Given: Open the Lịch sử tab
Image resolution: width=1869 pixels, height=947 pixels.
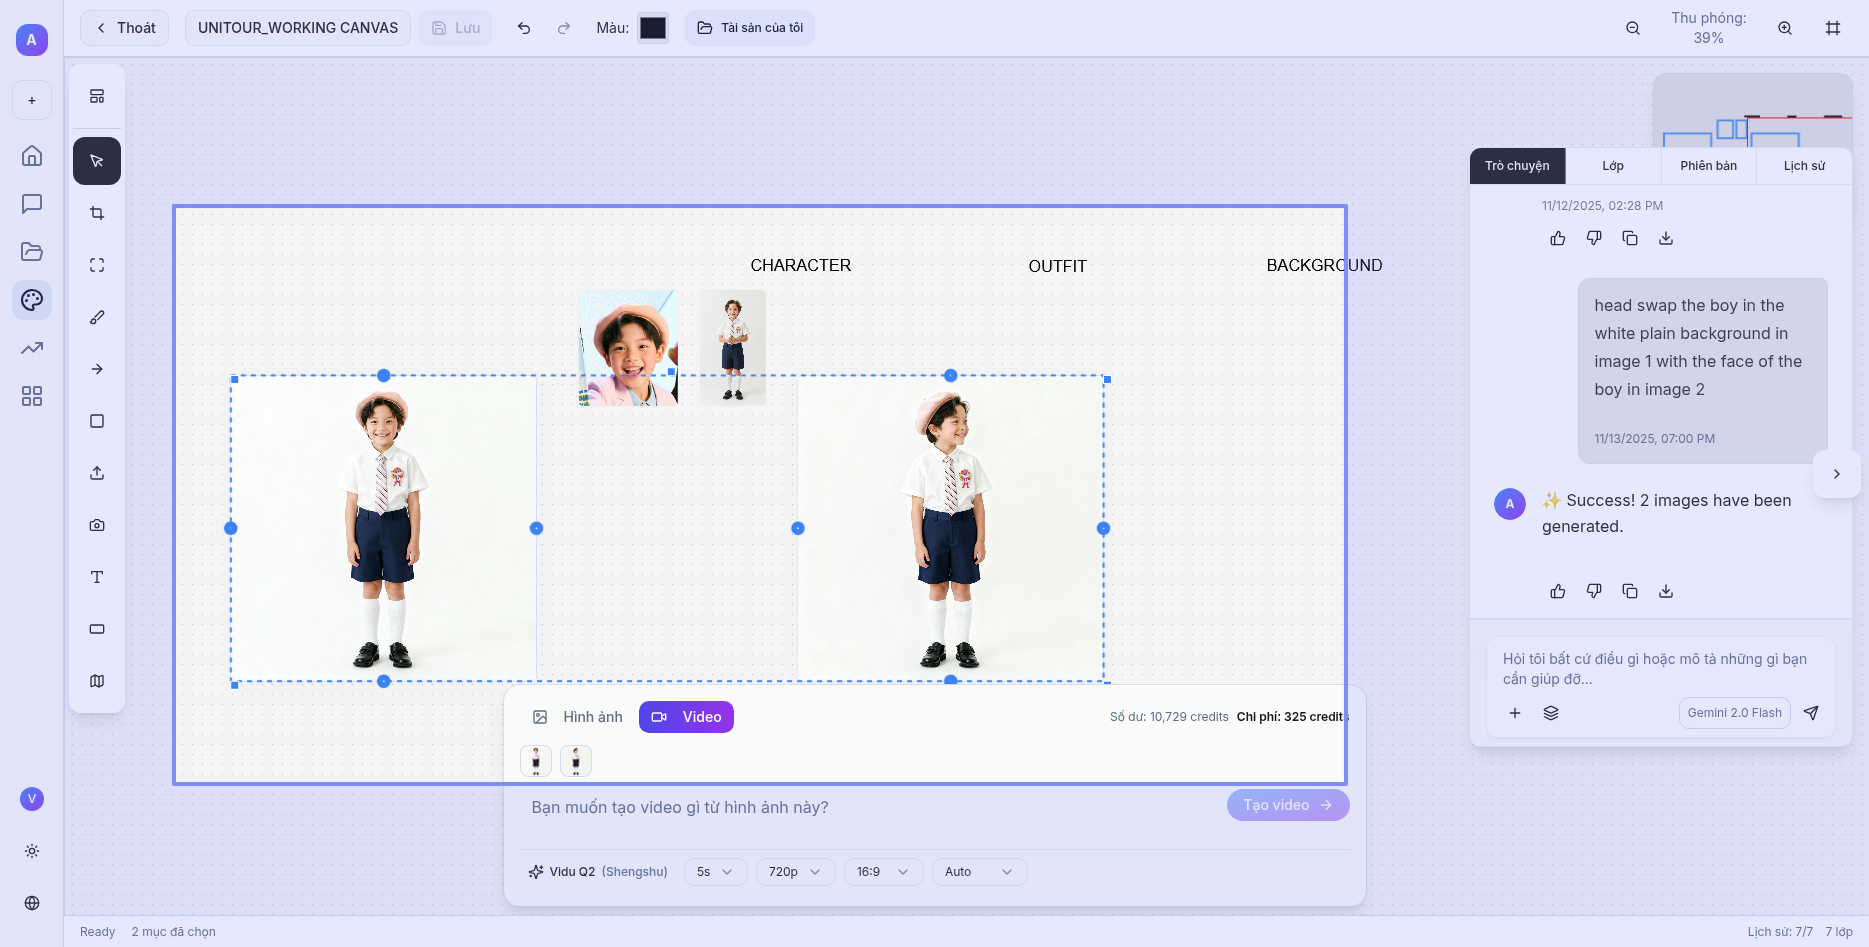Looking at the screenshot, I should coord(1804,166).
